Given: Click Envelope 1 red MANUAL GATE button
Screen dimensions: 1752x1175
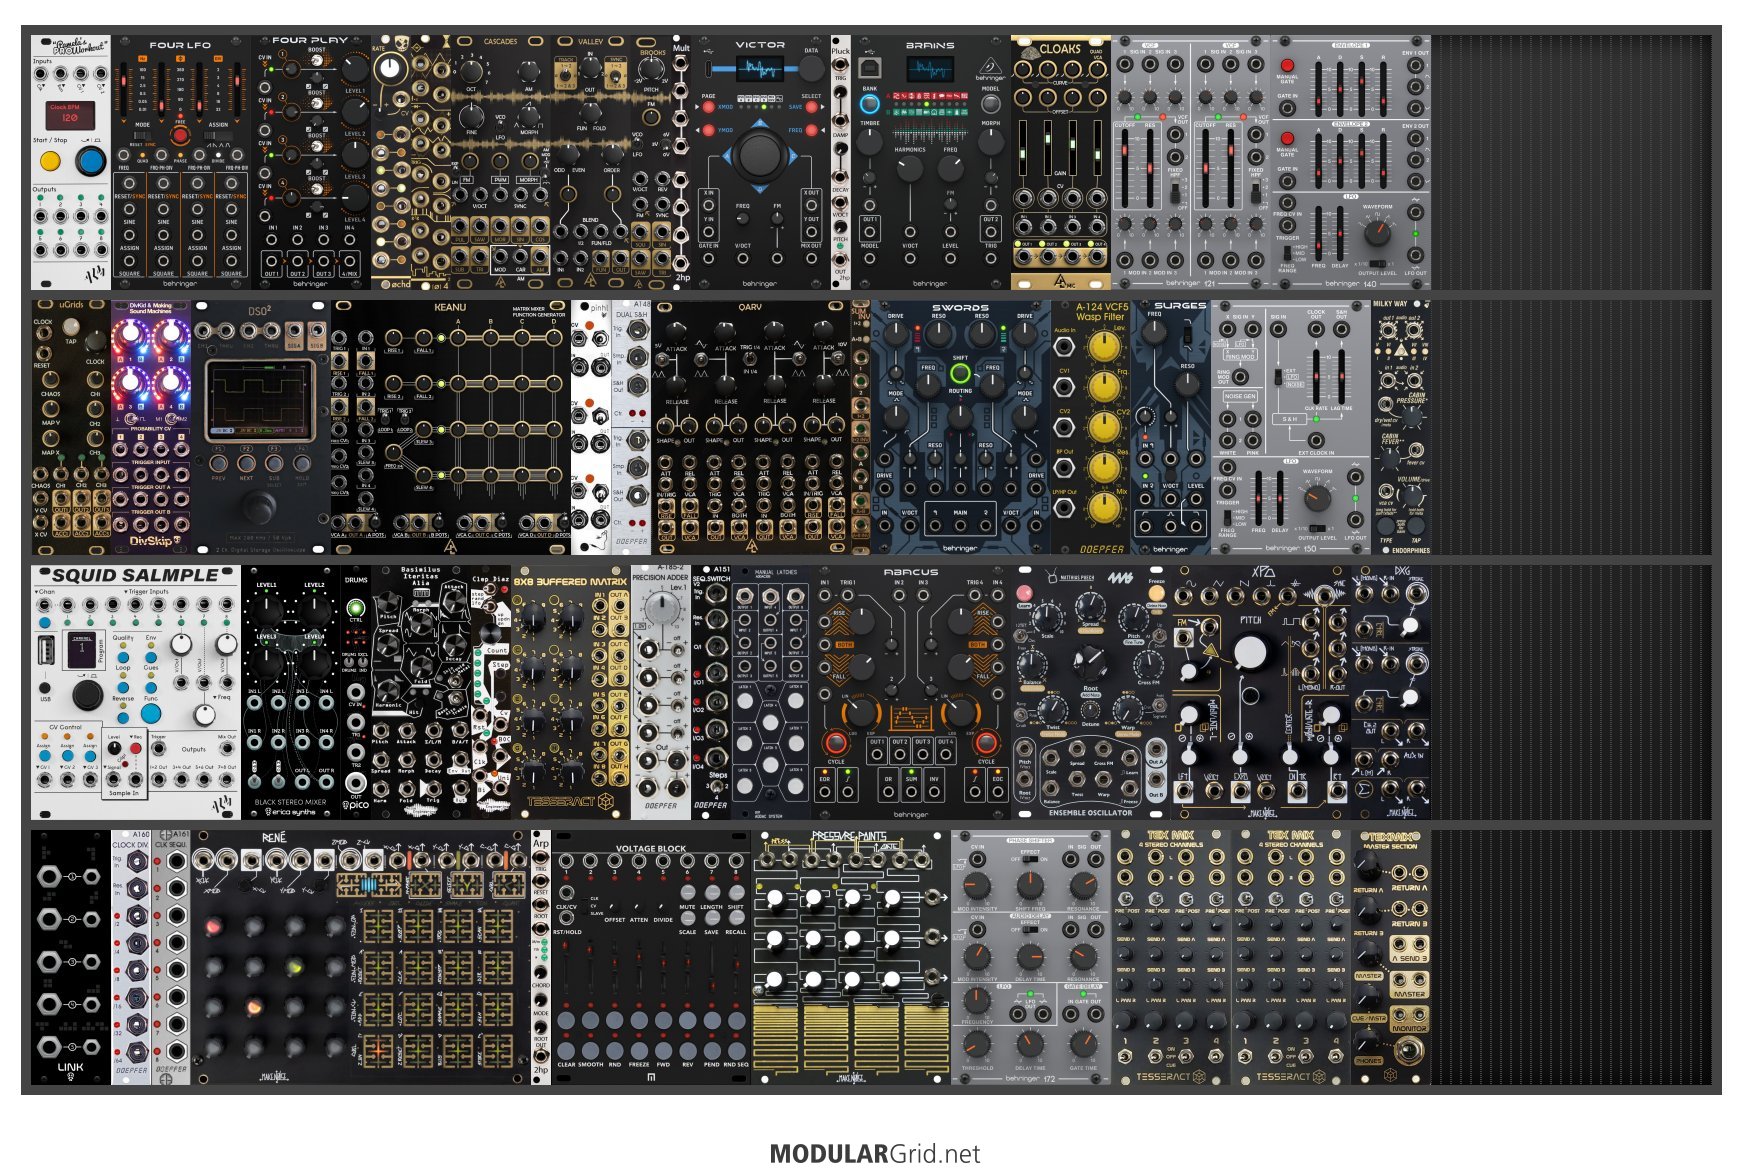Looking at the screenshot, I should click(x=1287, y=66).
